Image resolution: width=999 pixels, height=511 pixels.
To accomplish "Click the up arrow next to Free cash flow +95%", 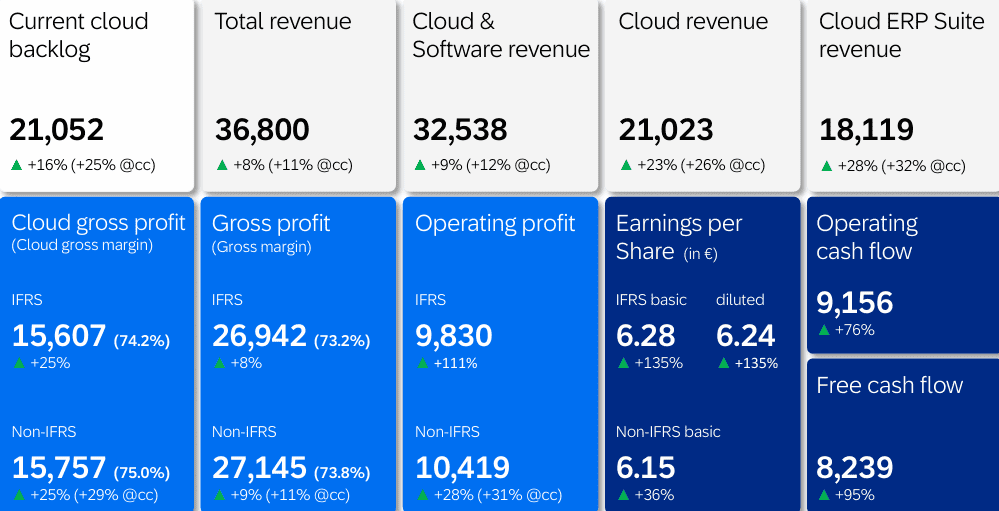I will (824, 495).
